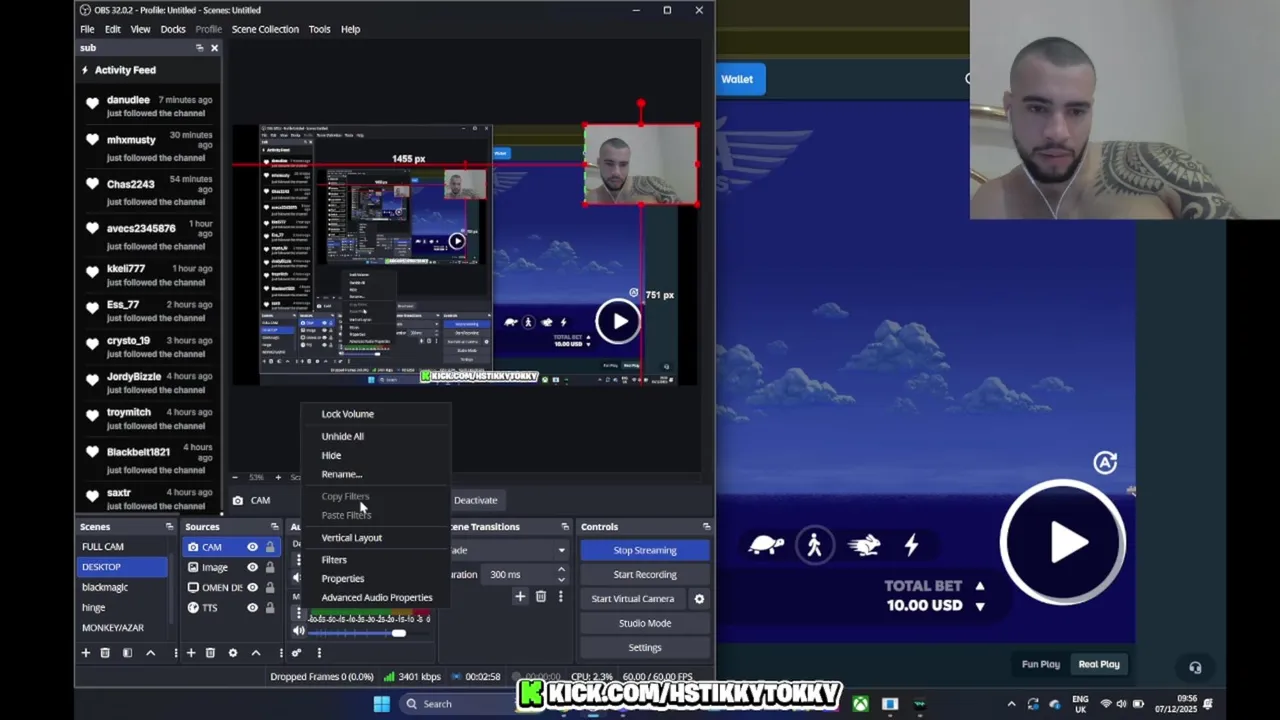
Task: Choose Rename in context menu
Action: (x=376, y=474)
